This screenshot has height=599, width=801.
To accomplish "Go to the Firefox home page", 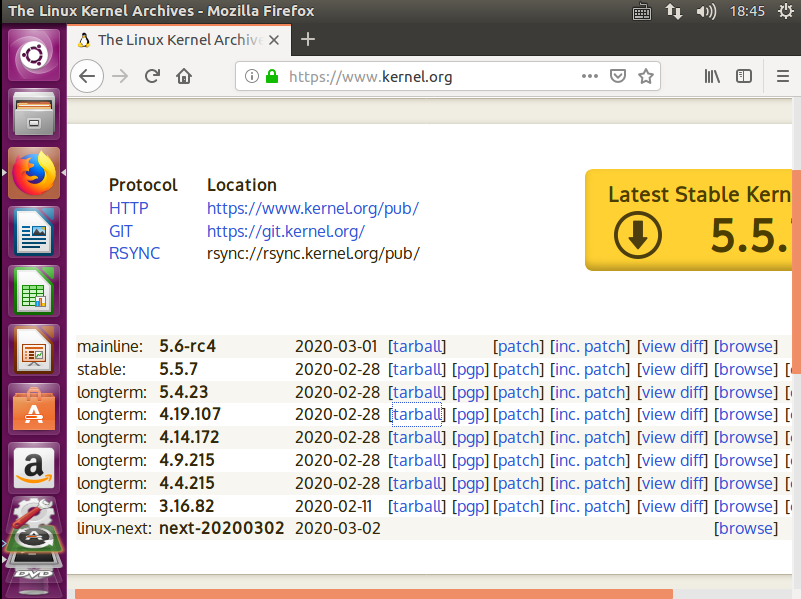I will [184, 77].
